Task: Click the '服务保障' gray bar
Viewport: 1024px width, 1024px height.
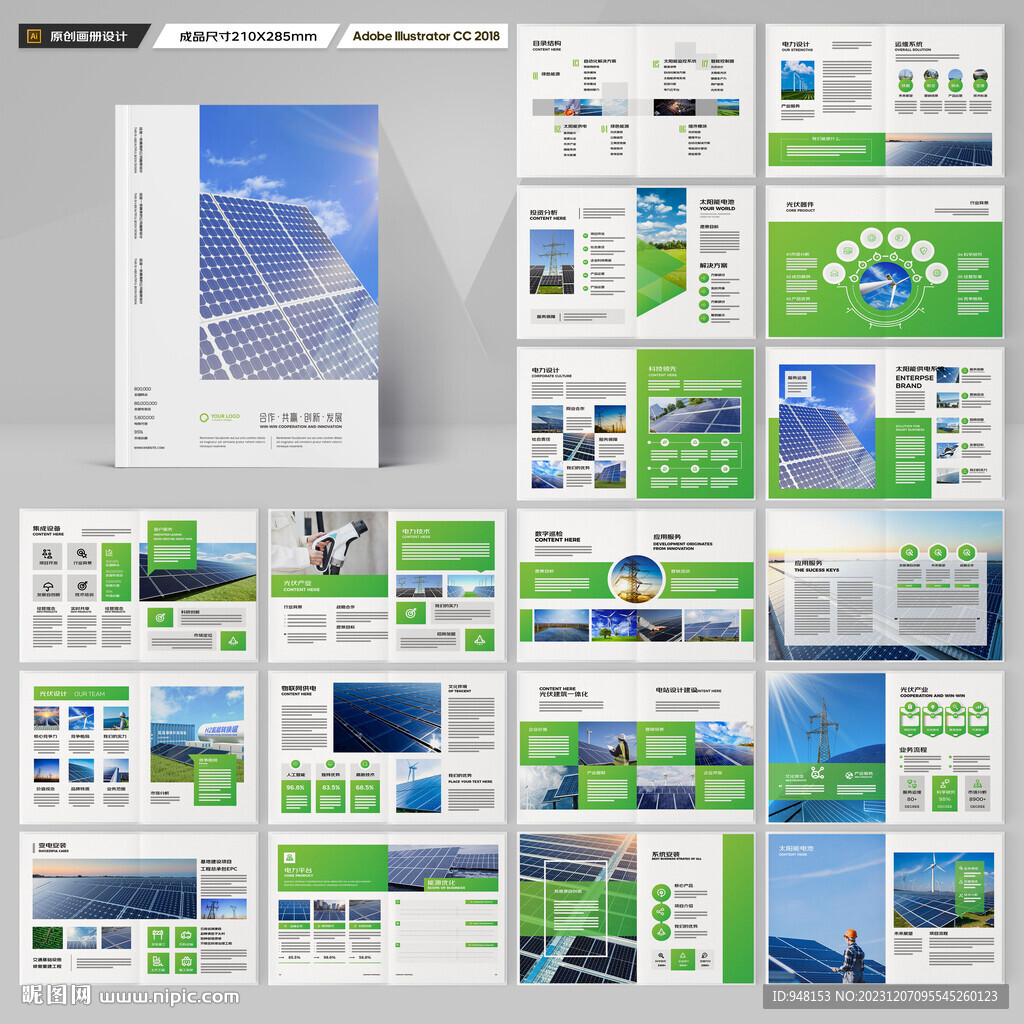Action: point(577,317)
